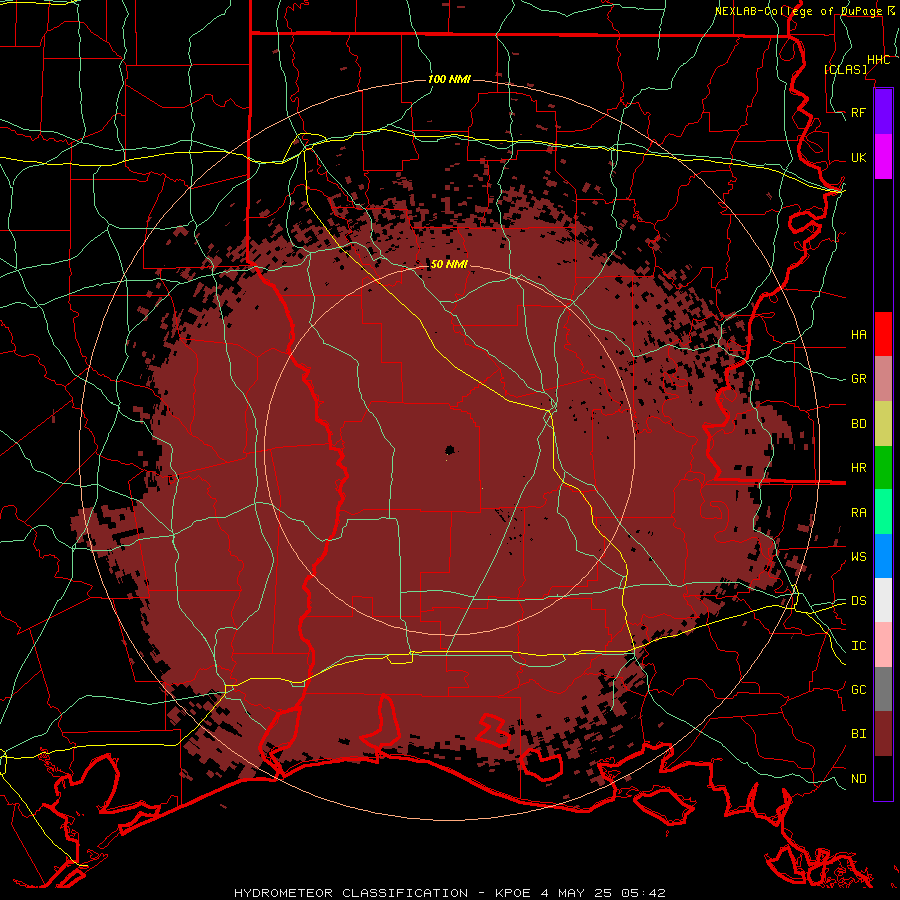Click the 'HA' legend label
Image resolution: width=900 pixels, height=900 pixels.
tap(858, 334)
